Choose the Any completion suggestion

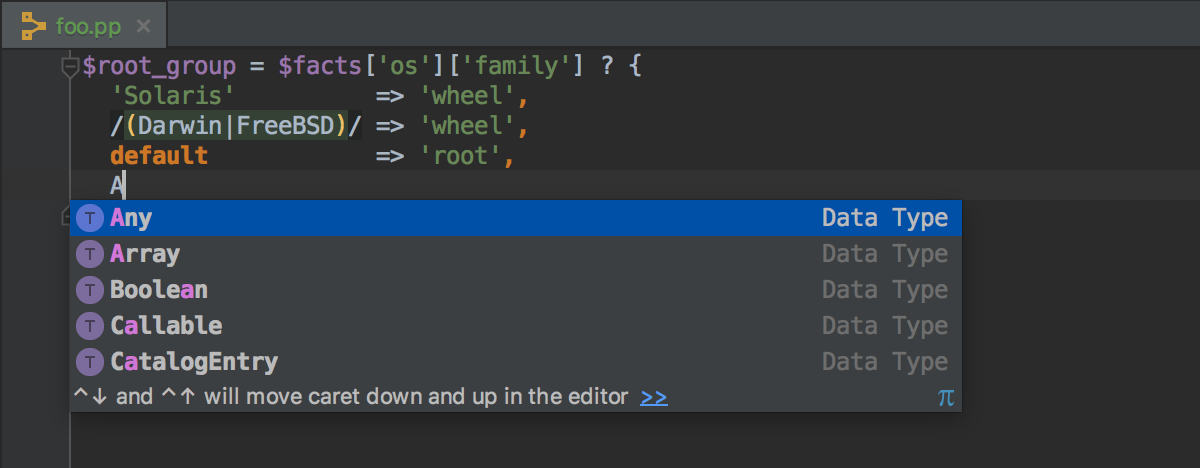click(515, 218)
